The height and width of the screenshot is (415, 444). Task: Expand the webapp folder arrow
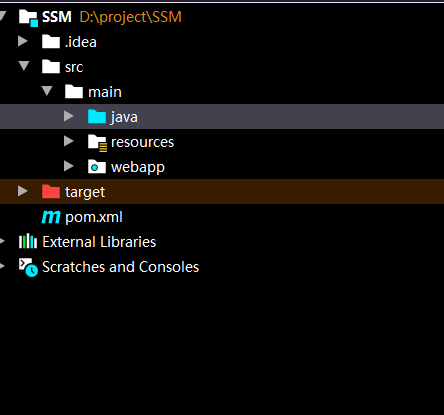point(69,166)
